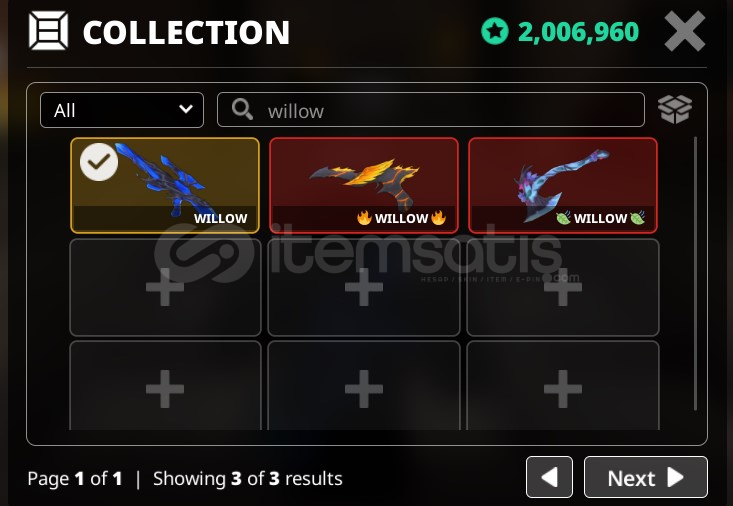The width and height of the screenshot is (733, 506).
Task: Click the green star currency icon
Action: tap(495, 31)
